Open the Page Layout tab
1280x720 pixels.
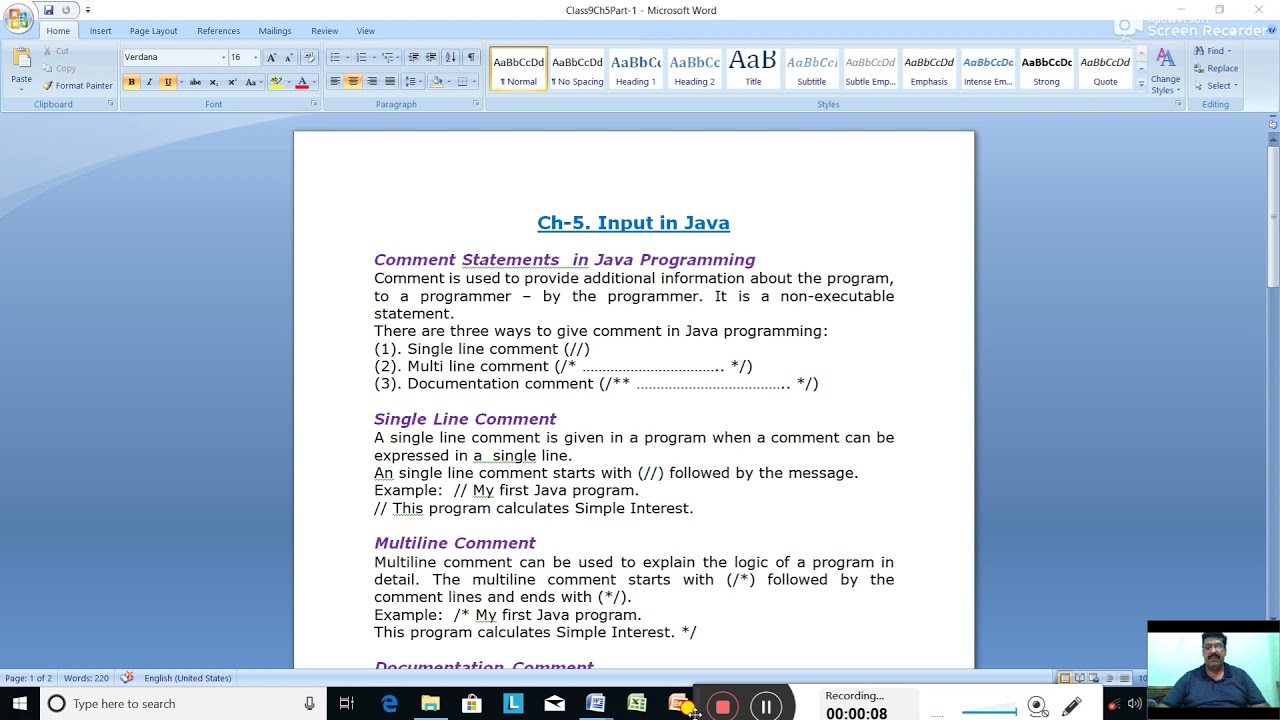coord(153,31)
